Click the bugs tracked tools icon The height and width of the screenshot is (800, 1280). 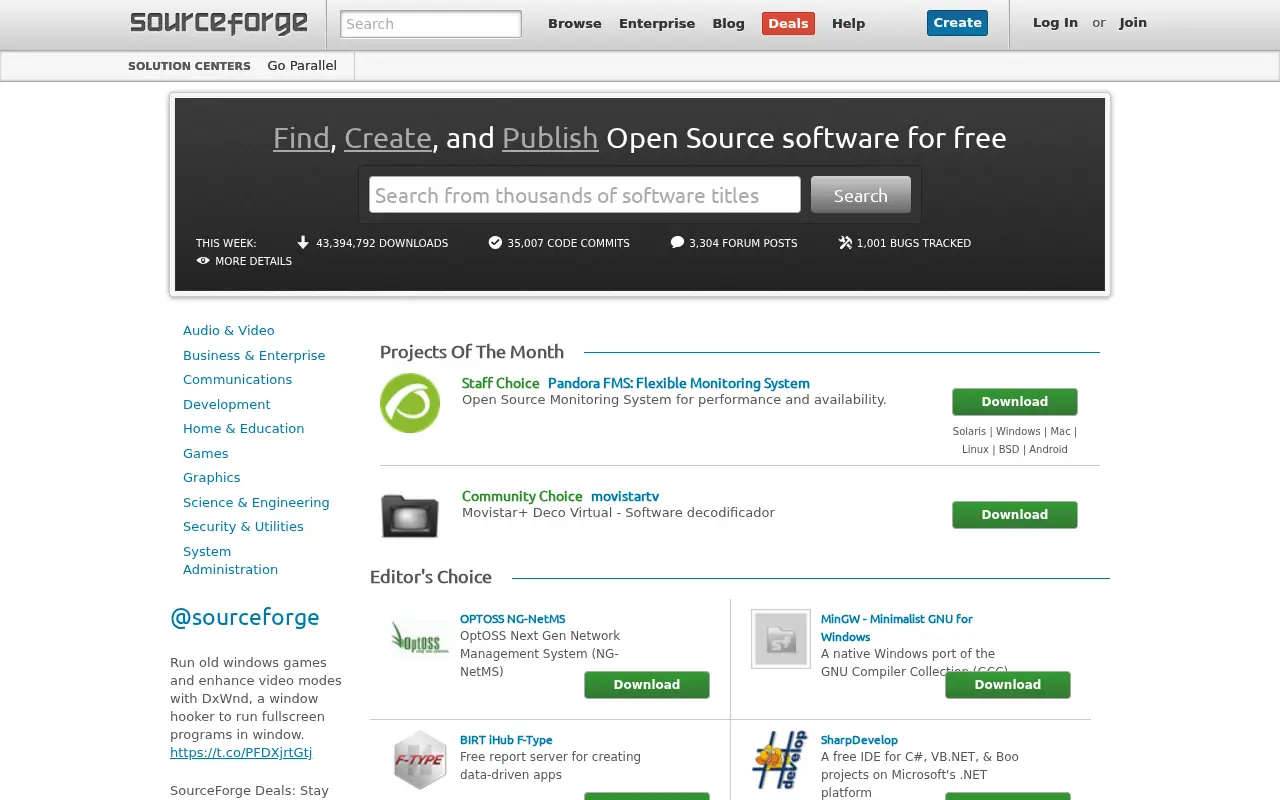pyautogui.click(x=845, y=242)
